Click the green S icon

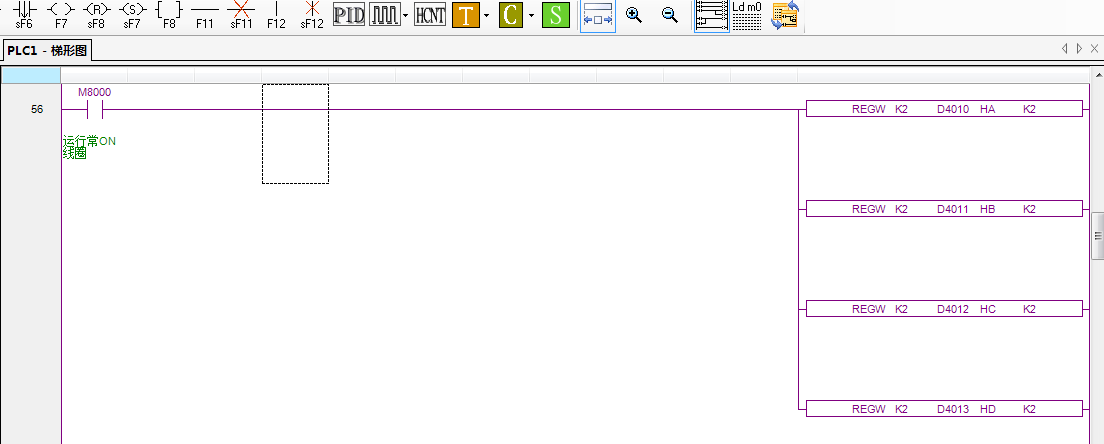(x=556, y=15)
